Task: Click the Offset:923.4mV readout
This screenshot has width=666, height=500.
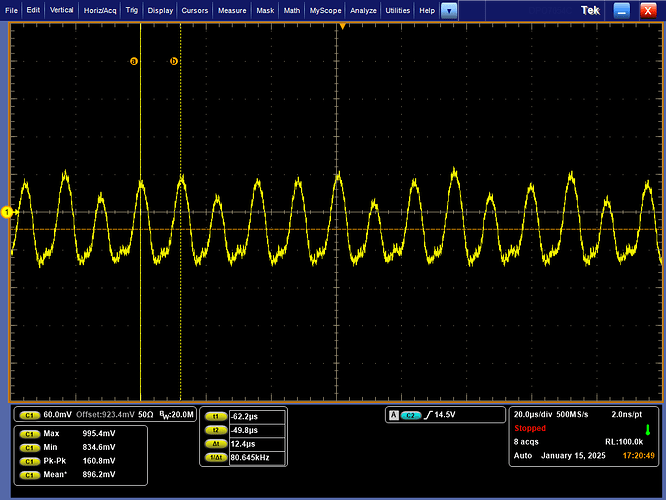Action: pyautogui.click(x=105, y=415)
